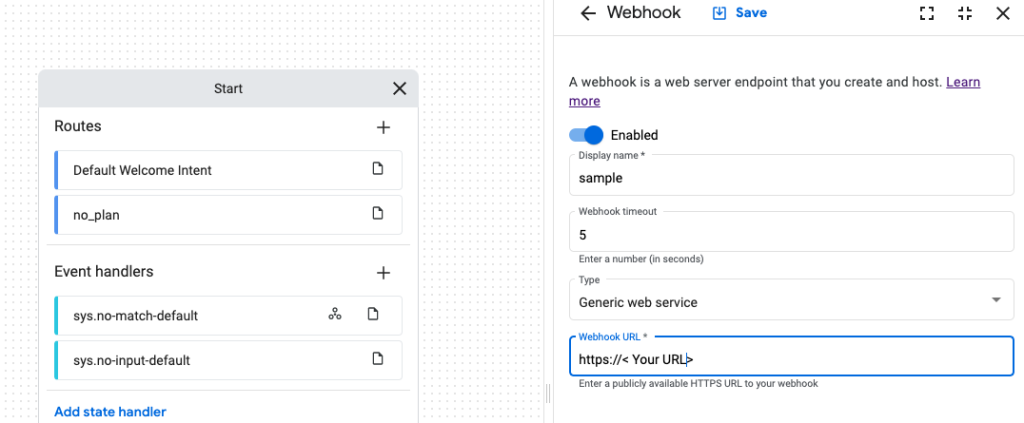
Task: Toggle the Enabled webhook switch
Action: 587,135
